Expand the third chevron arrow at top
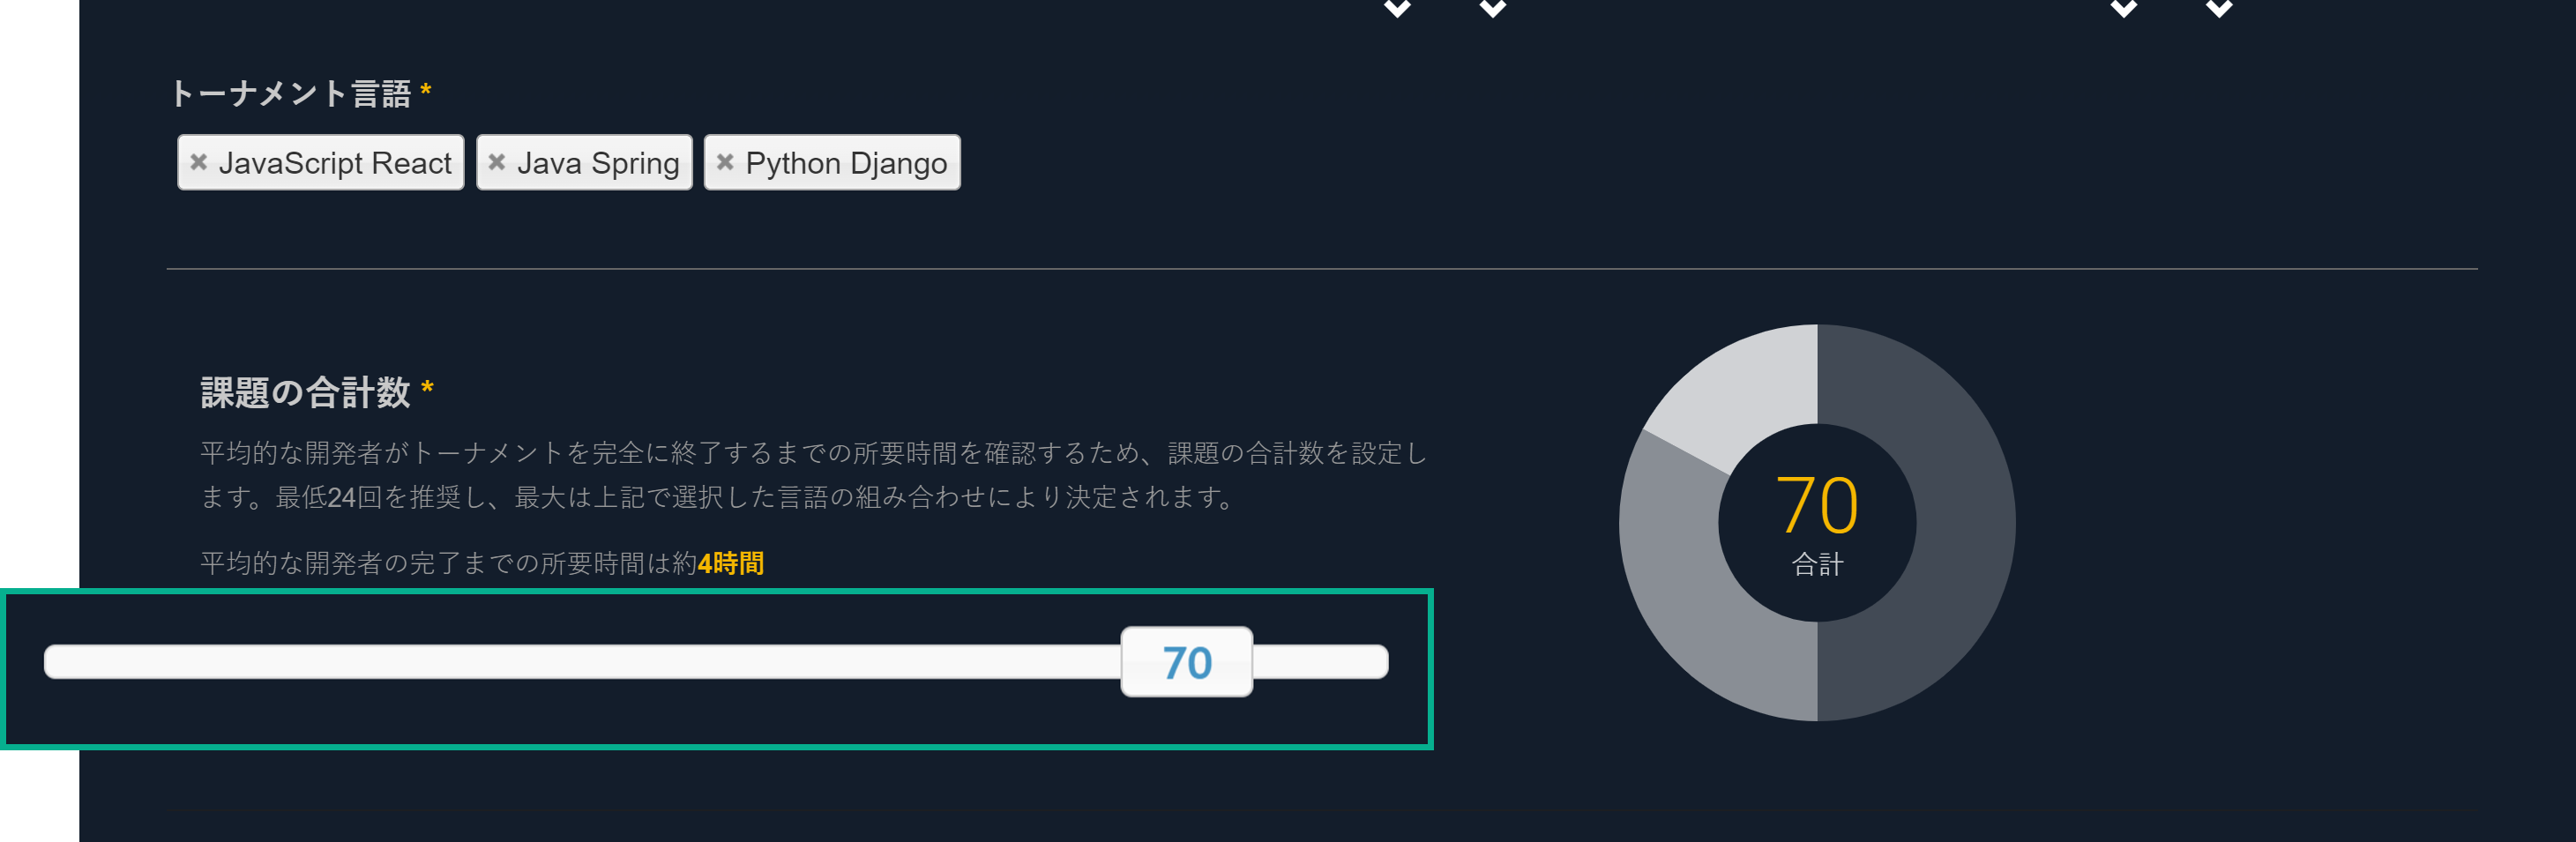This screenshot has height=842, width=2576. tap(2124, 9)
